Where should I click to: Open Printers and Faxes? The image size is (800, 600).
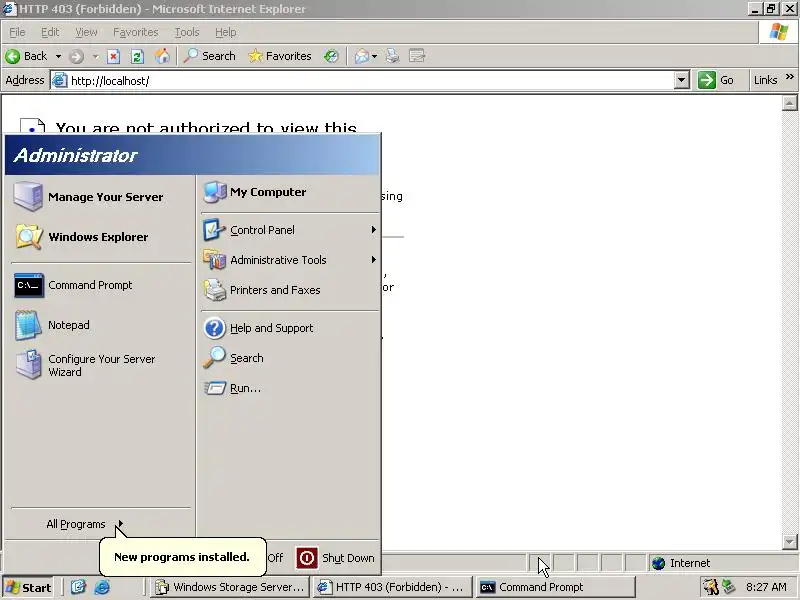pyautogui.click(x=290, y=290)
